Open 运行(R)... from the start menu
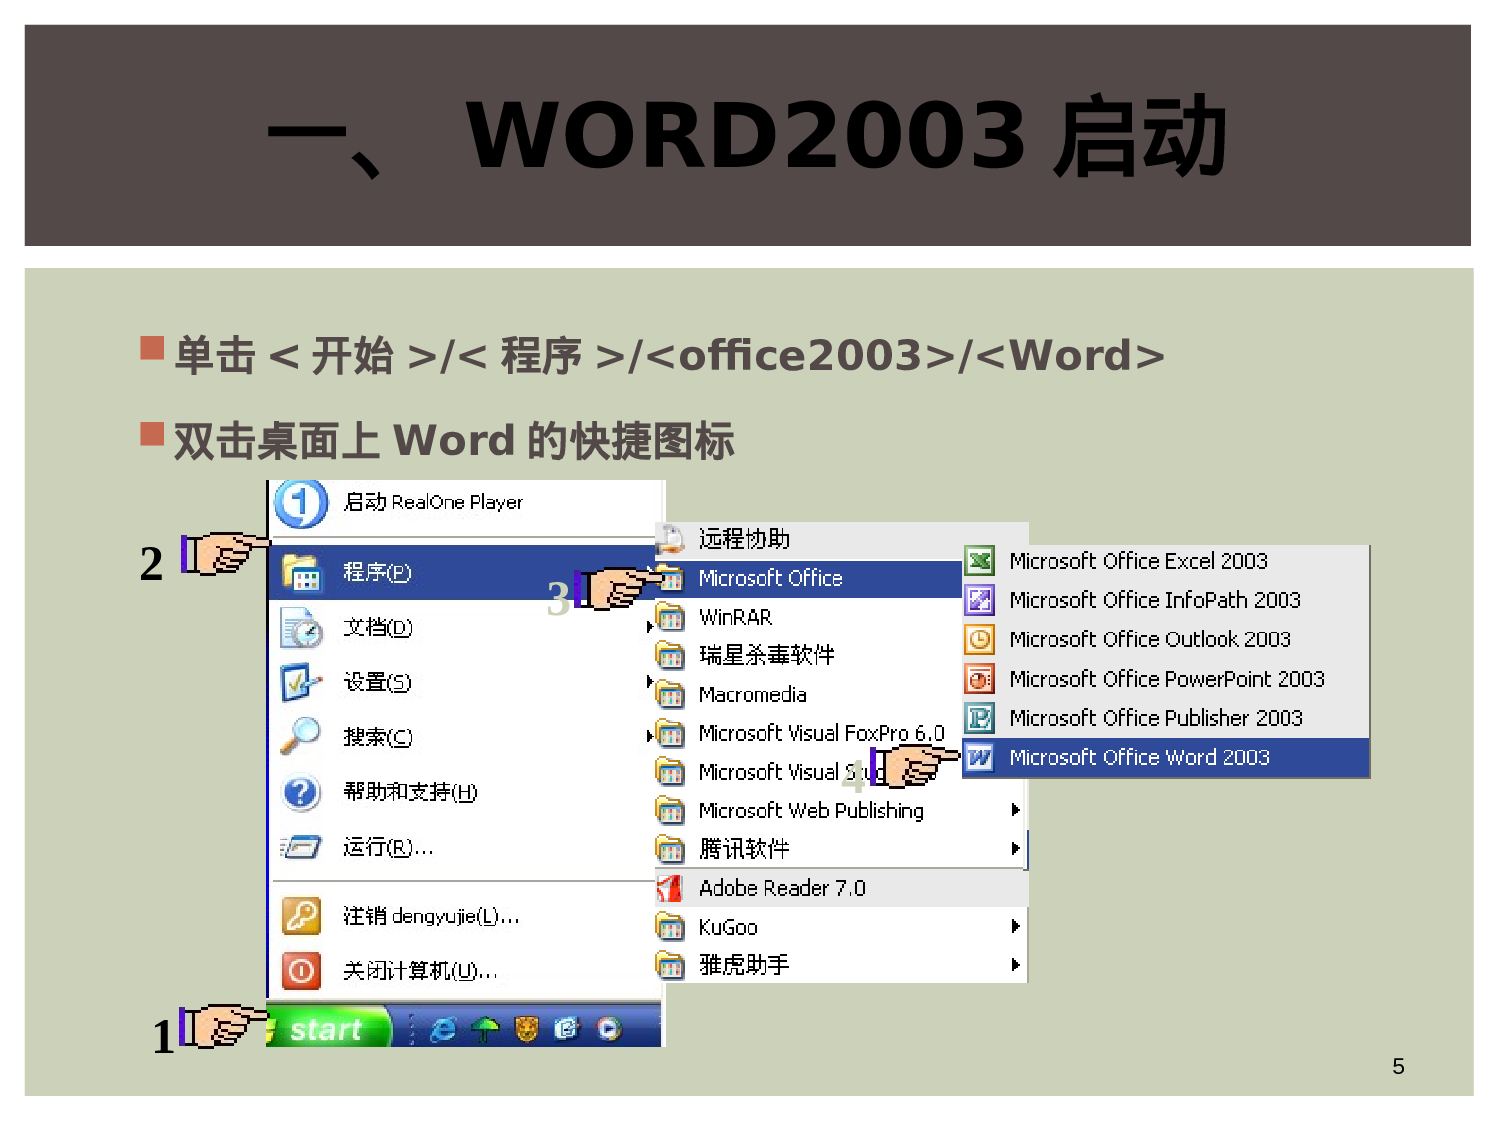The width and height of the screenshot is (1500, 1125). (387, 848)
